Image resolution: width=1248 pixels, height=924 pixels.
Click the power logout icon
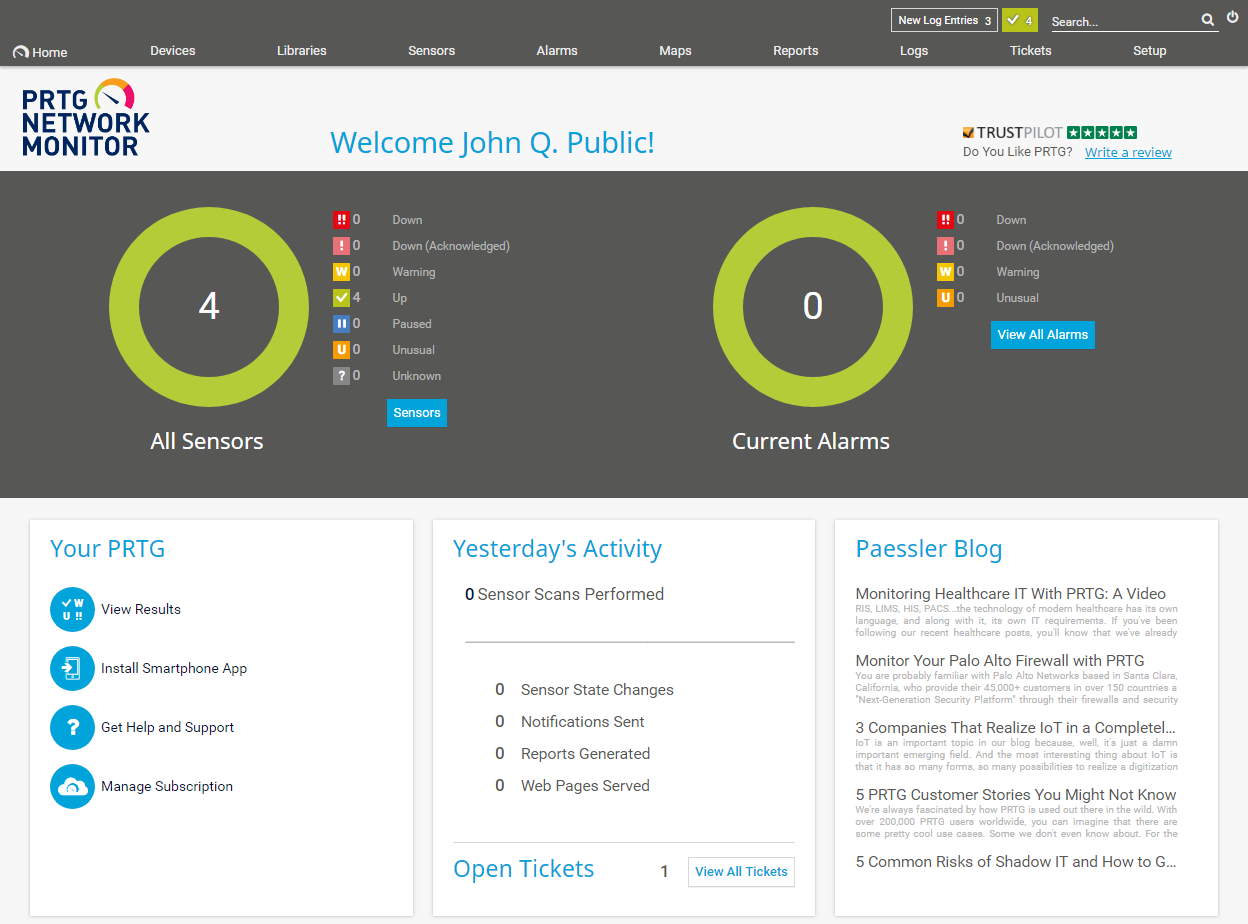[x=1232, y=17]
